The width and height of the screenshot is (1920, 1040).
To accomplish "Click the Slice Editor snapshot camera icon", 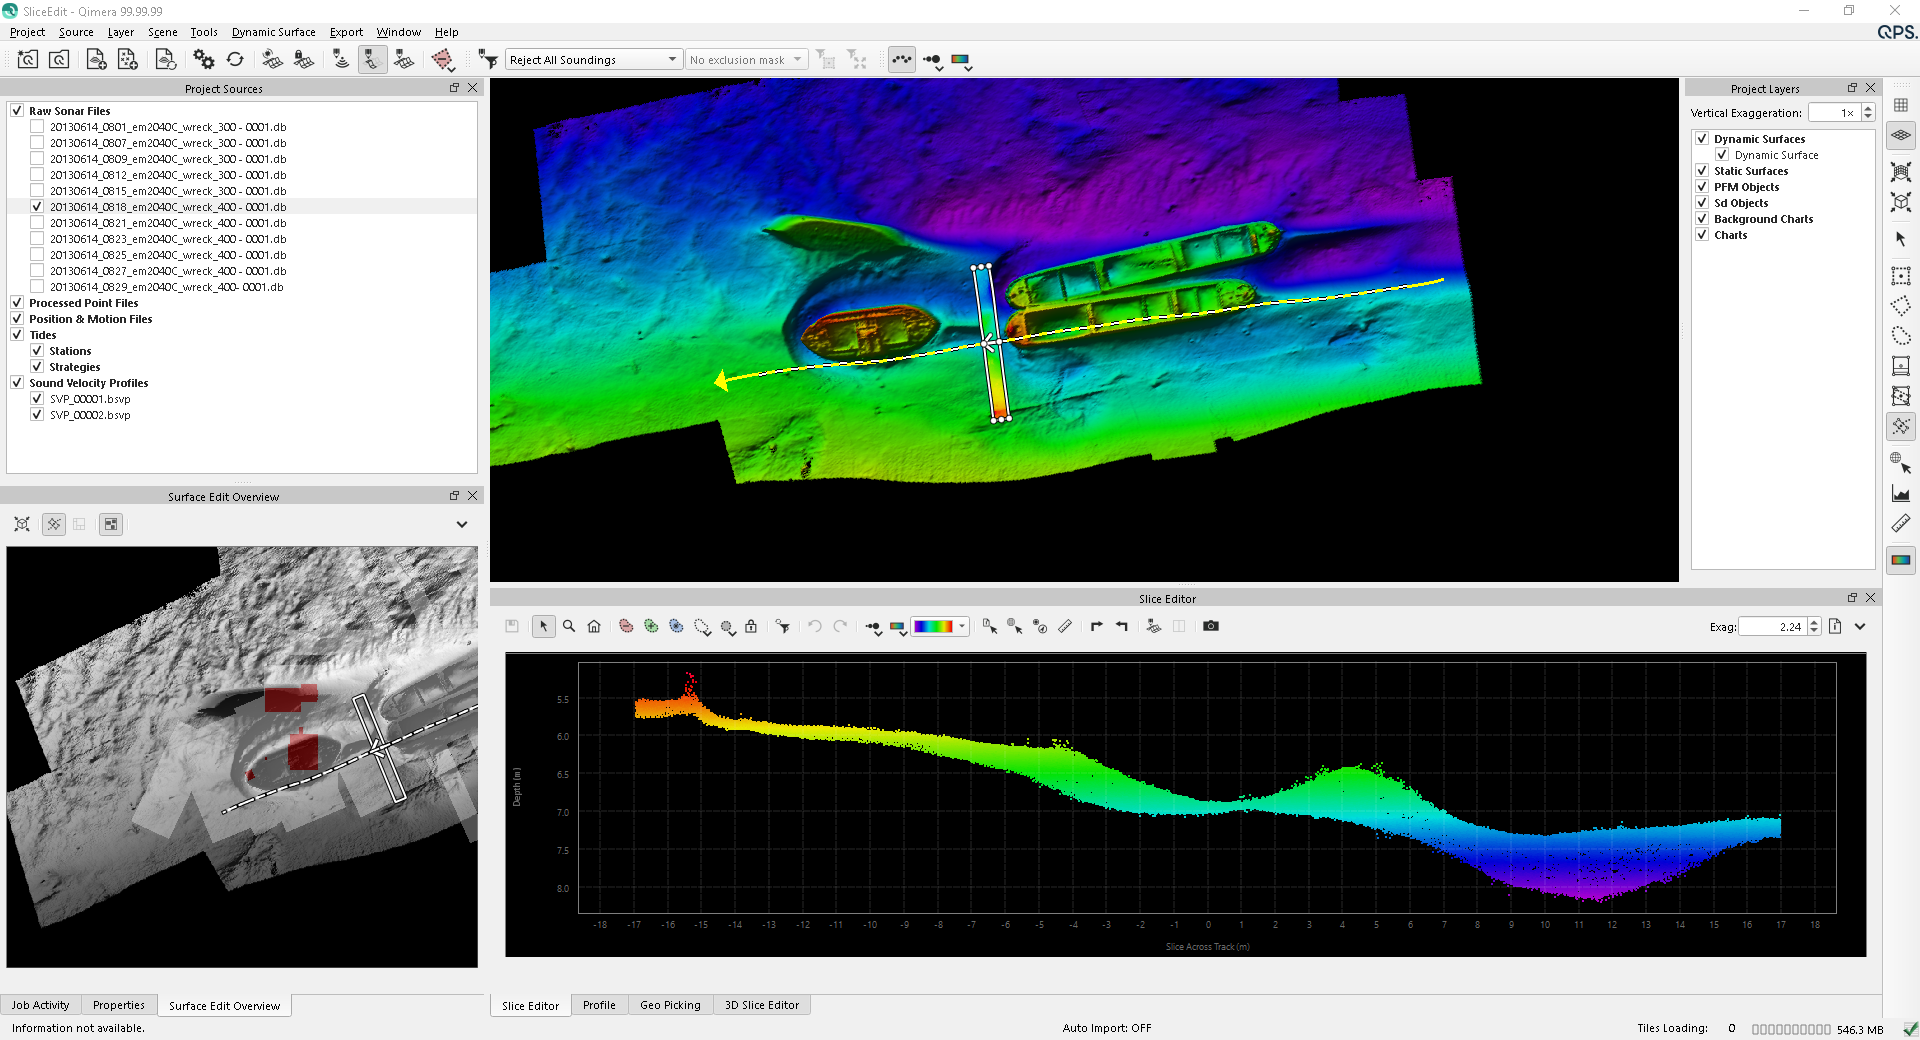I will tap(1210, 626).
